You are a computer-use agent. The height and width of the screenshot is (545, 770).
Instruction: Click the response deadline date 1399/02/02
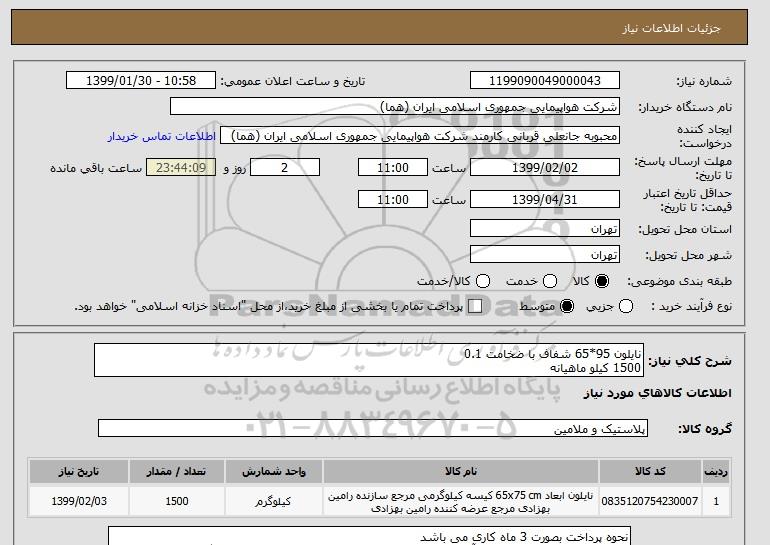tap(545, 167)
